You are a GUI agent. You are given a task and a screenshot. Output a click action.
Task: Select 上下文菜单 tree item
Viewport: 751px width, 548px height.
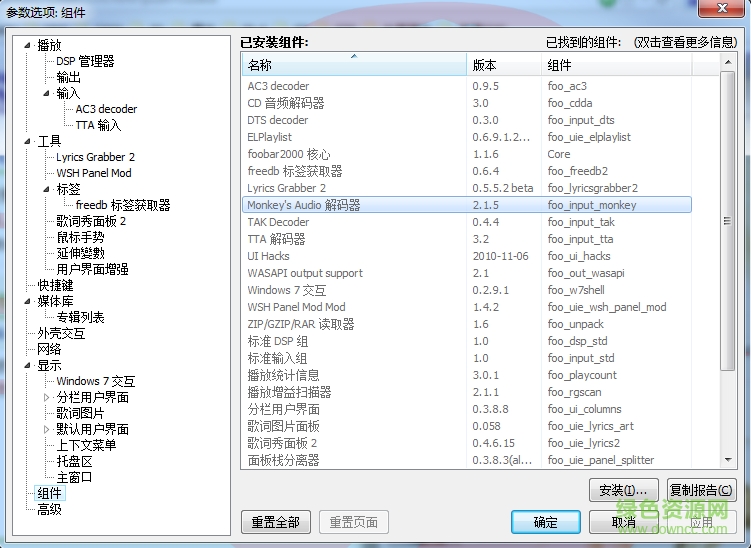pos(86,445)
